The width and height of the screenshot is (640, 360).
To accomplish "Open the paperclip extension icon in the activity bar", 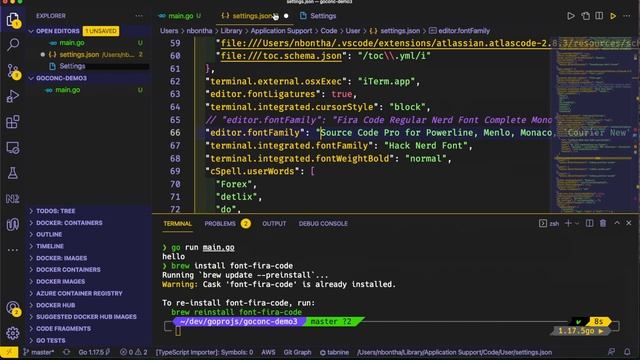I will click(x=13, y=224).
